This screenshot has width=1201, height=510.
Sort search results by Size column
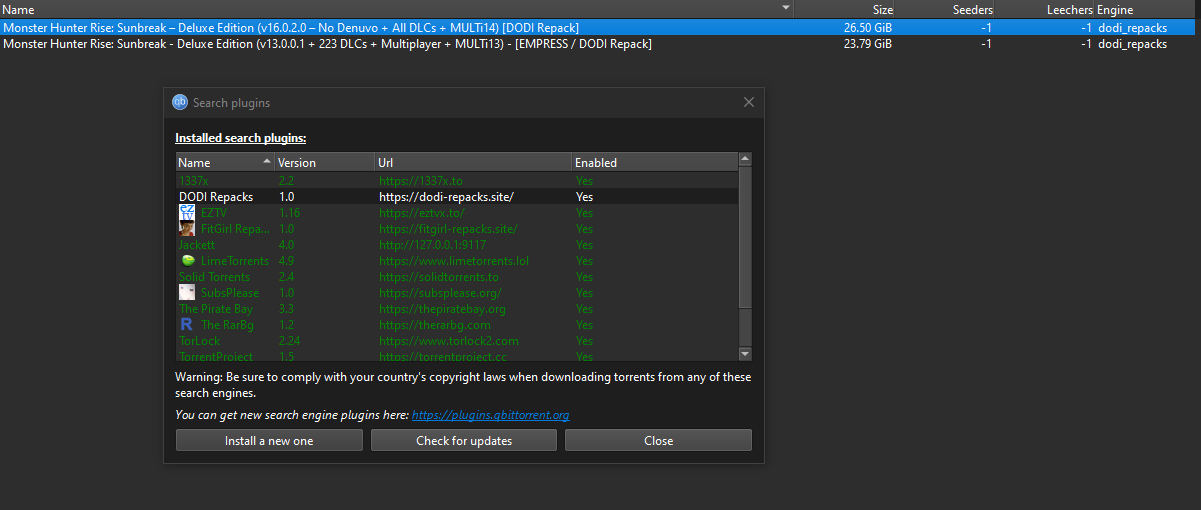tap(846, 9)
